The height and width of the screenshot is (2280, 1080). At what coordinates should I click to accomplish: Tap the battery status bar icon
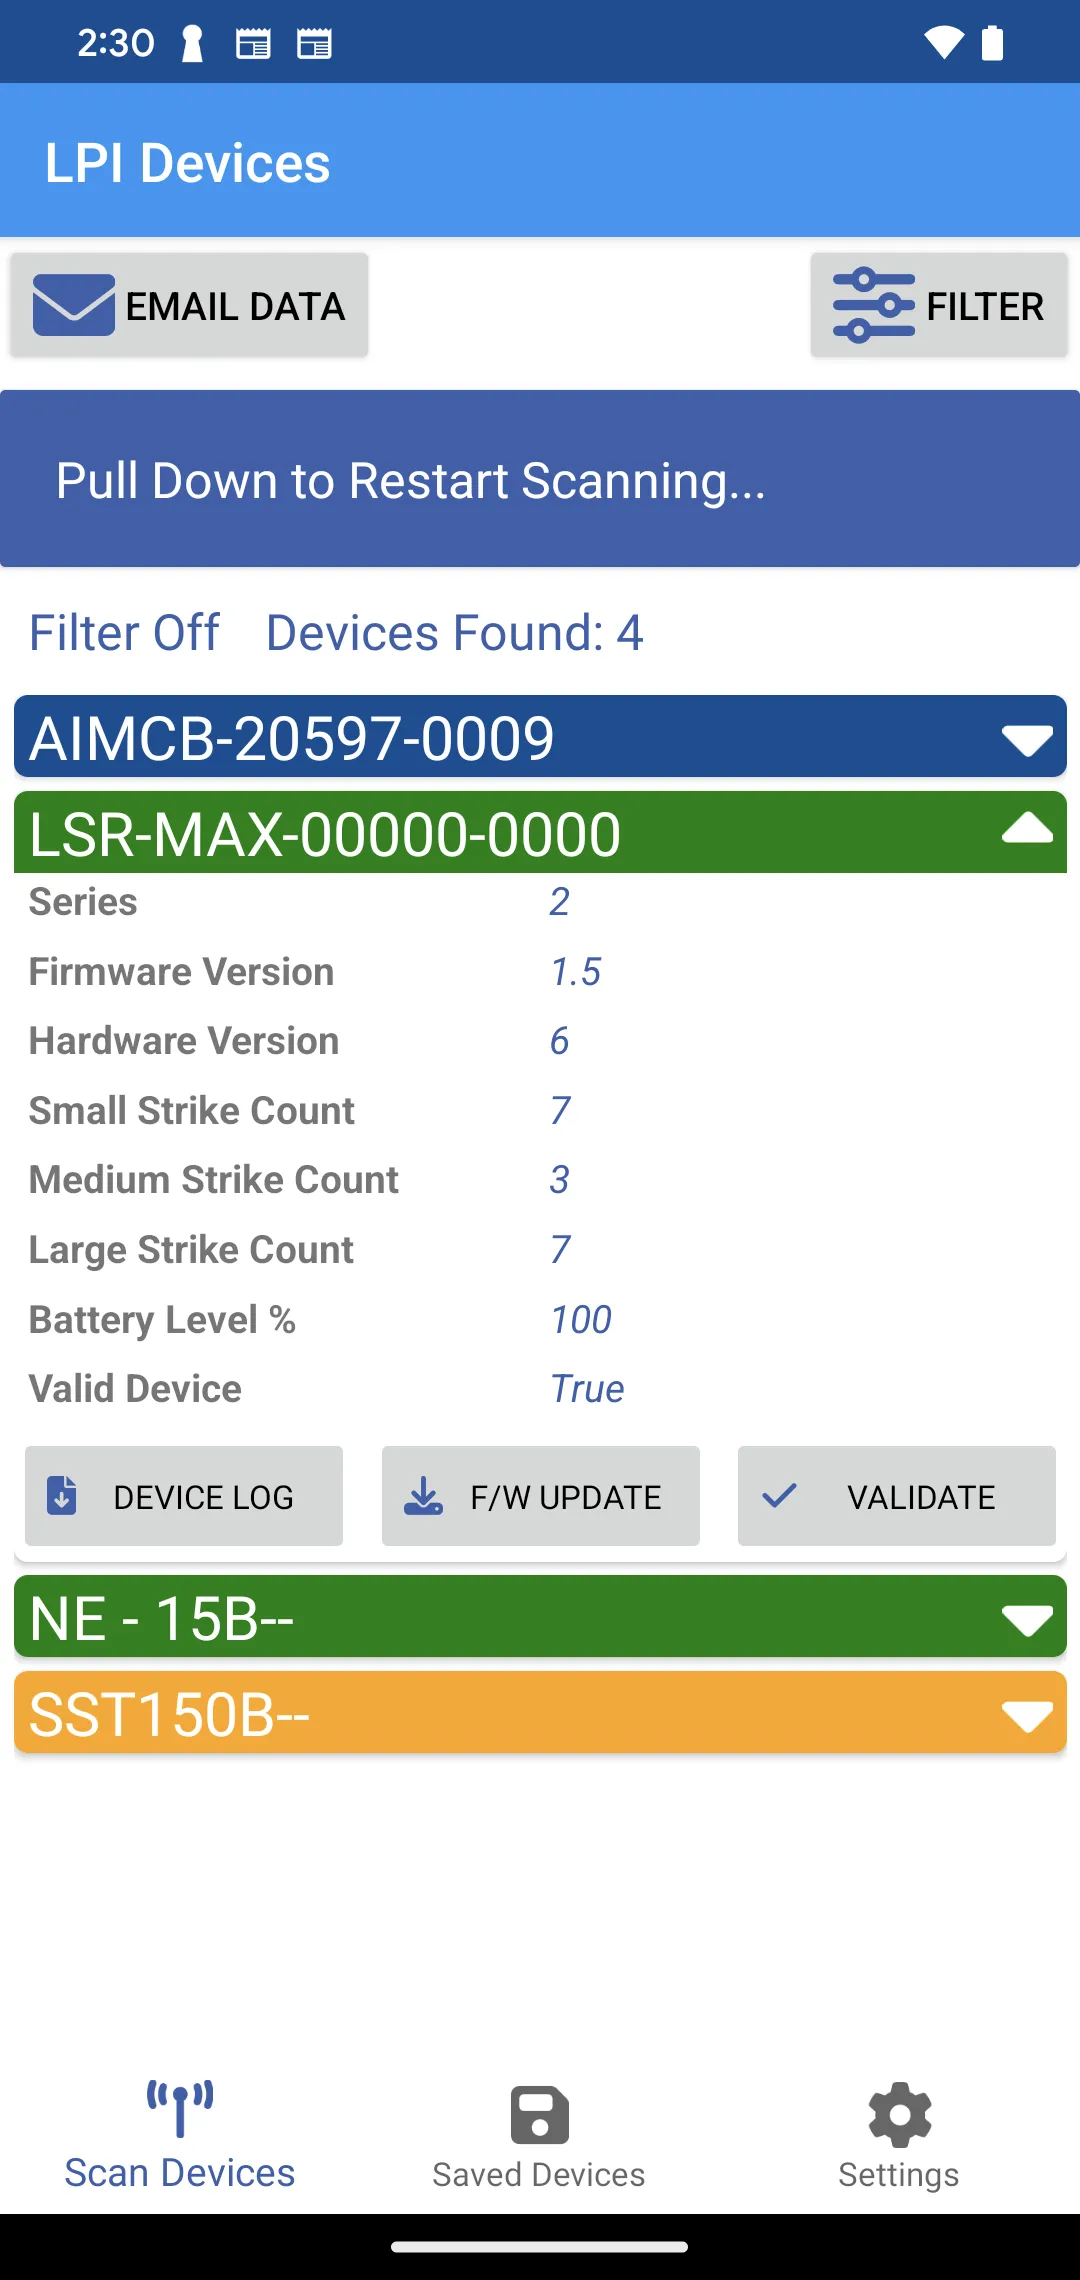pyautogui.click(x=992, y=43)
